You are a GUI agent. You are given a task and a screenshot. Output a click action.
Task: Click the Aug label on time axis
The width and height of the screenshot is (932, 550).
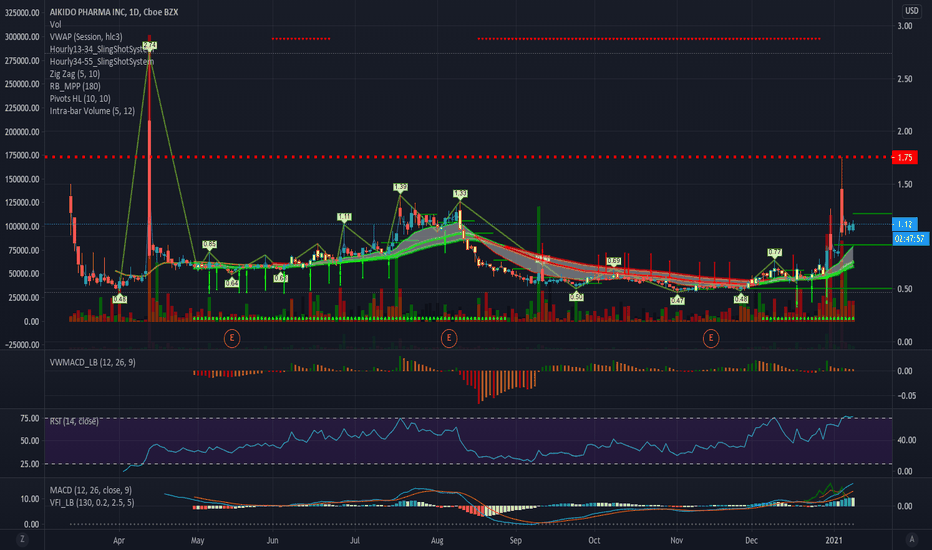437,540
